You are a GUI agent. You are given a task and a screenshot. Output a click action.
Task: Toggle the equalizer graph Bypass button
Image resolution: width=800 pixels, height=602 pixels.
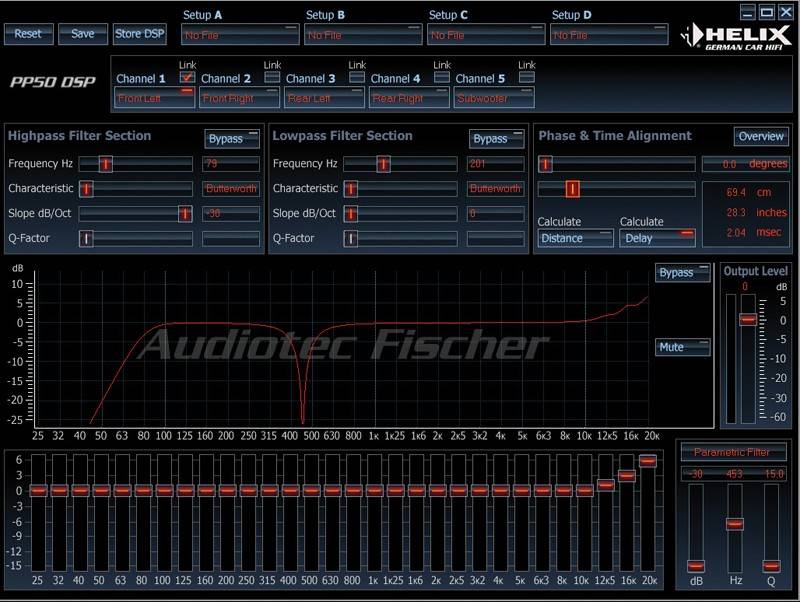tap(683, 273)
